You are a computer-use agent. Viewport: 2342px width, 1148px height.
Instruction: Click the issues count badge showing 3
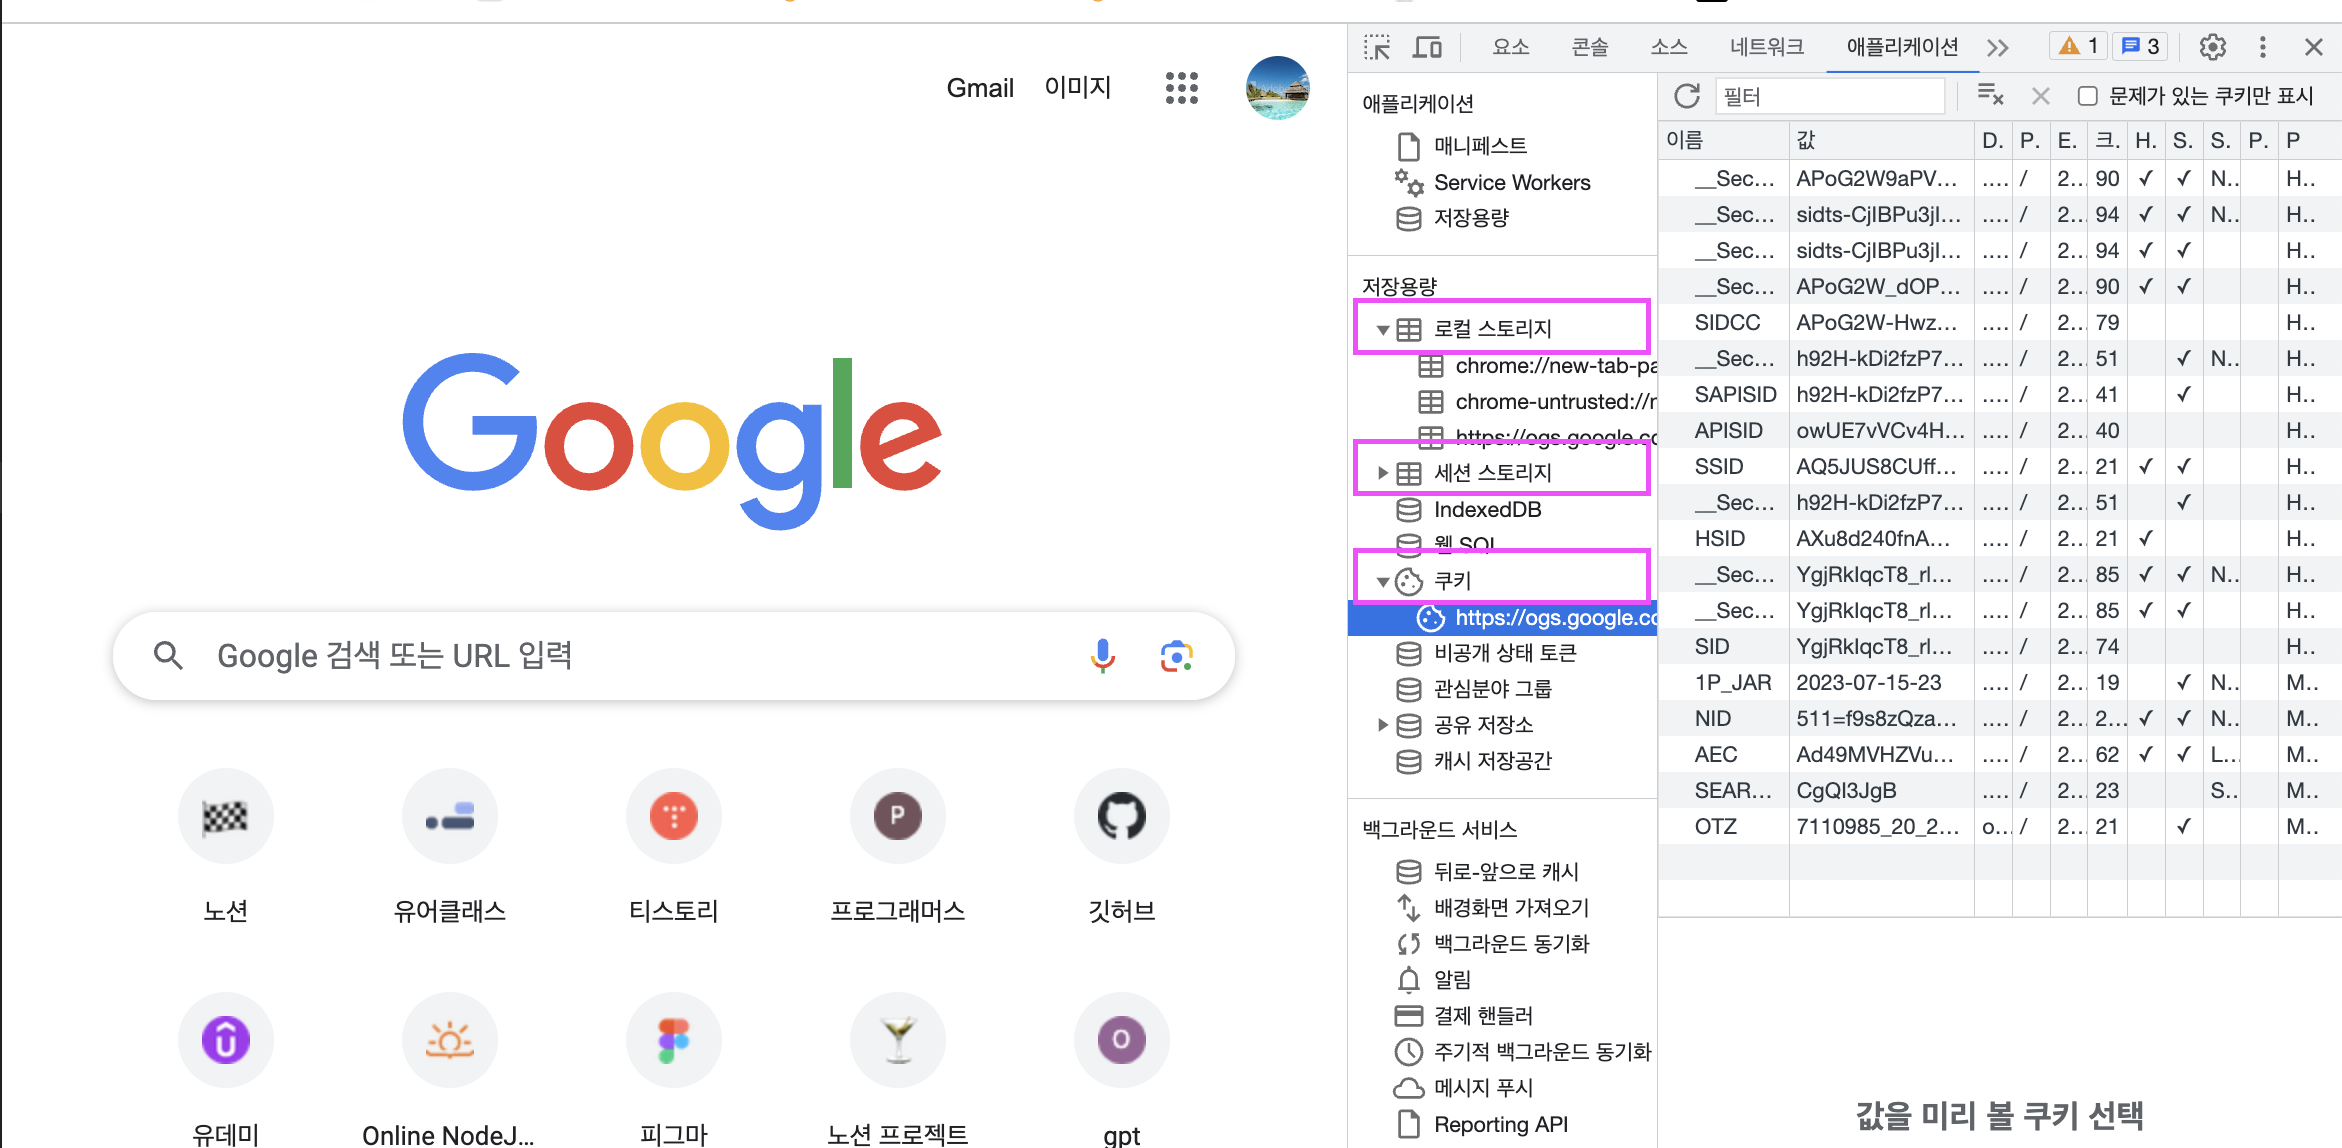(x=2140, y=46)
